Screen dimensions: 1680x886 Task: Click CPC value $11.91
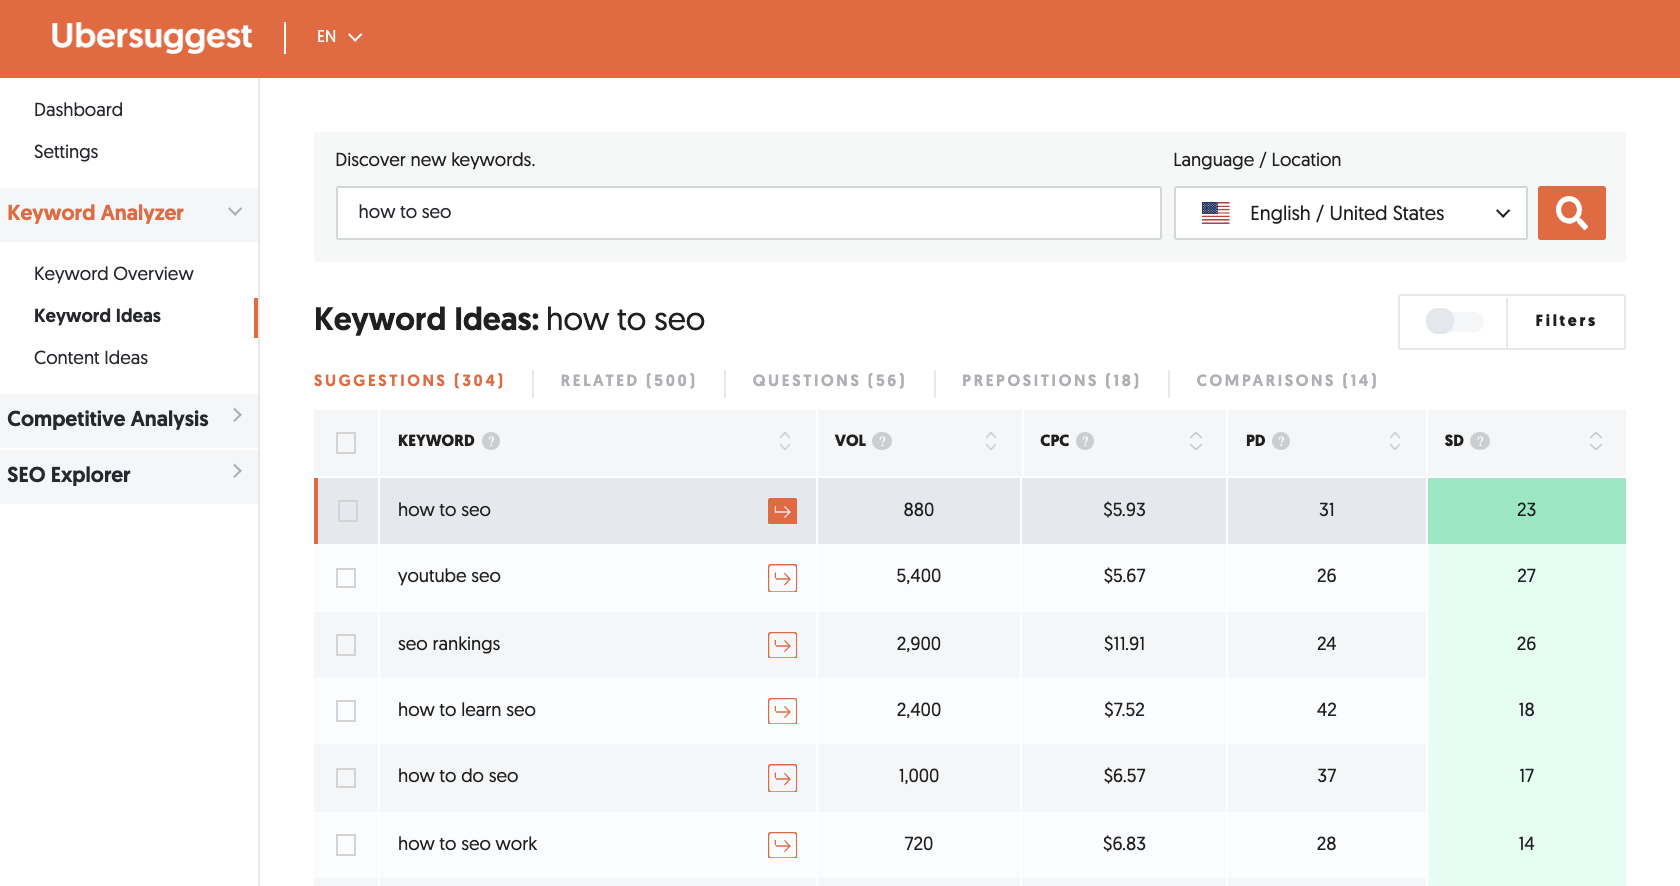[x=1124, y=644]
